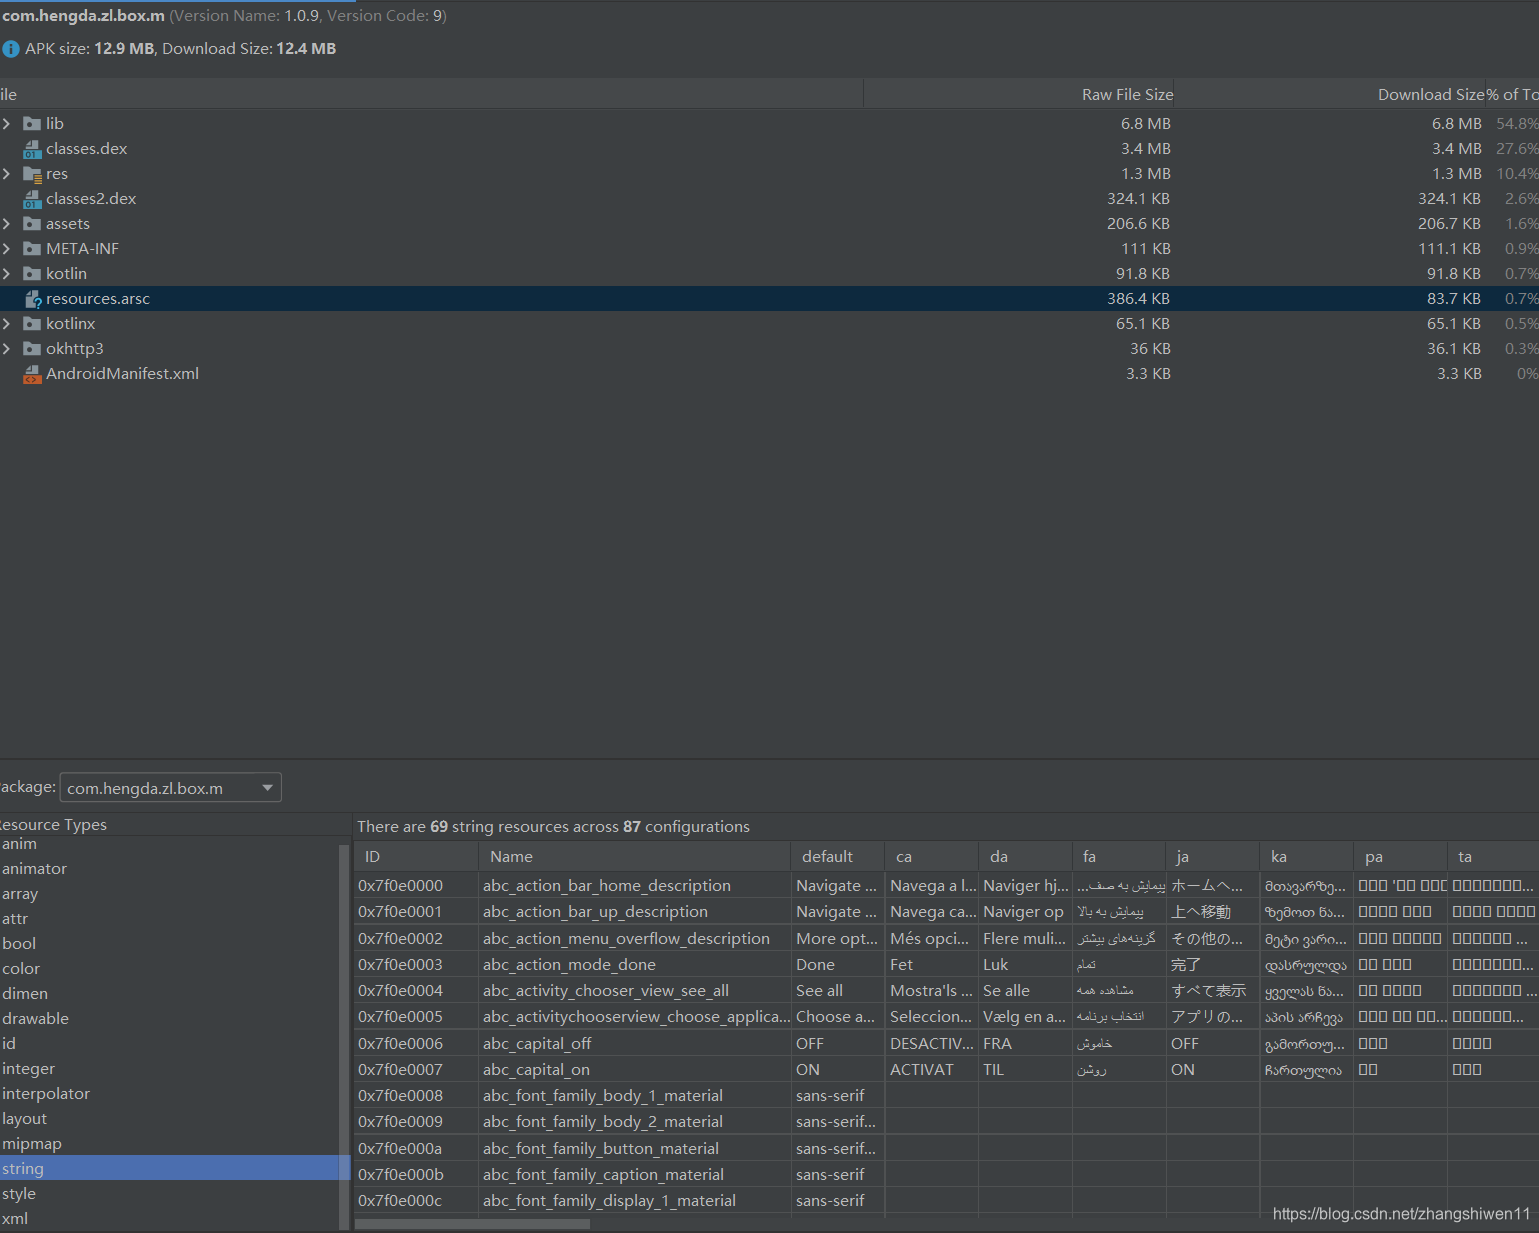
Task: Select the classes.dex file row
Action: (x=769, y=149)
